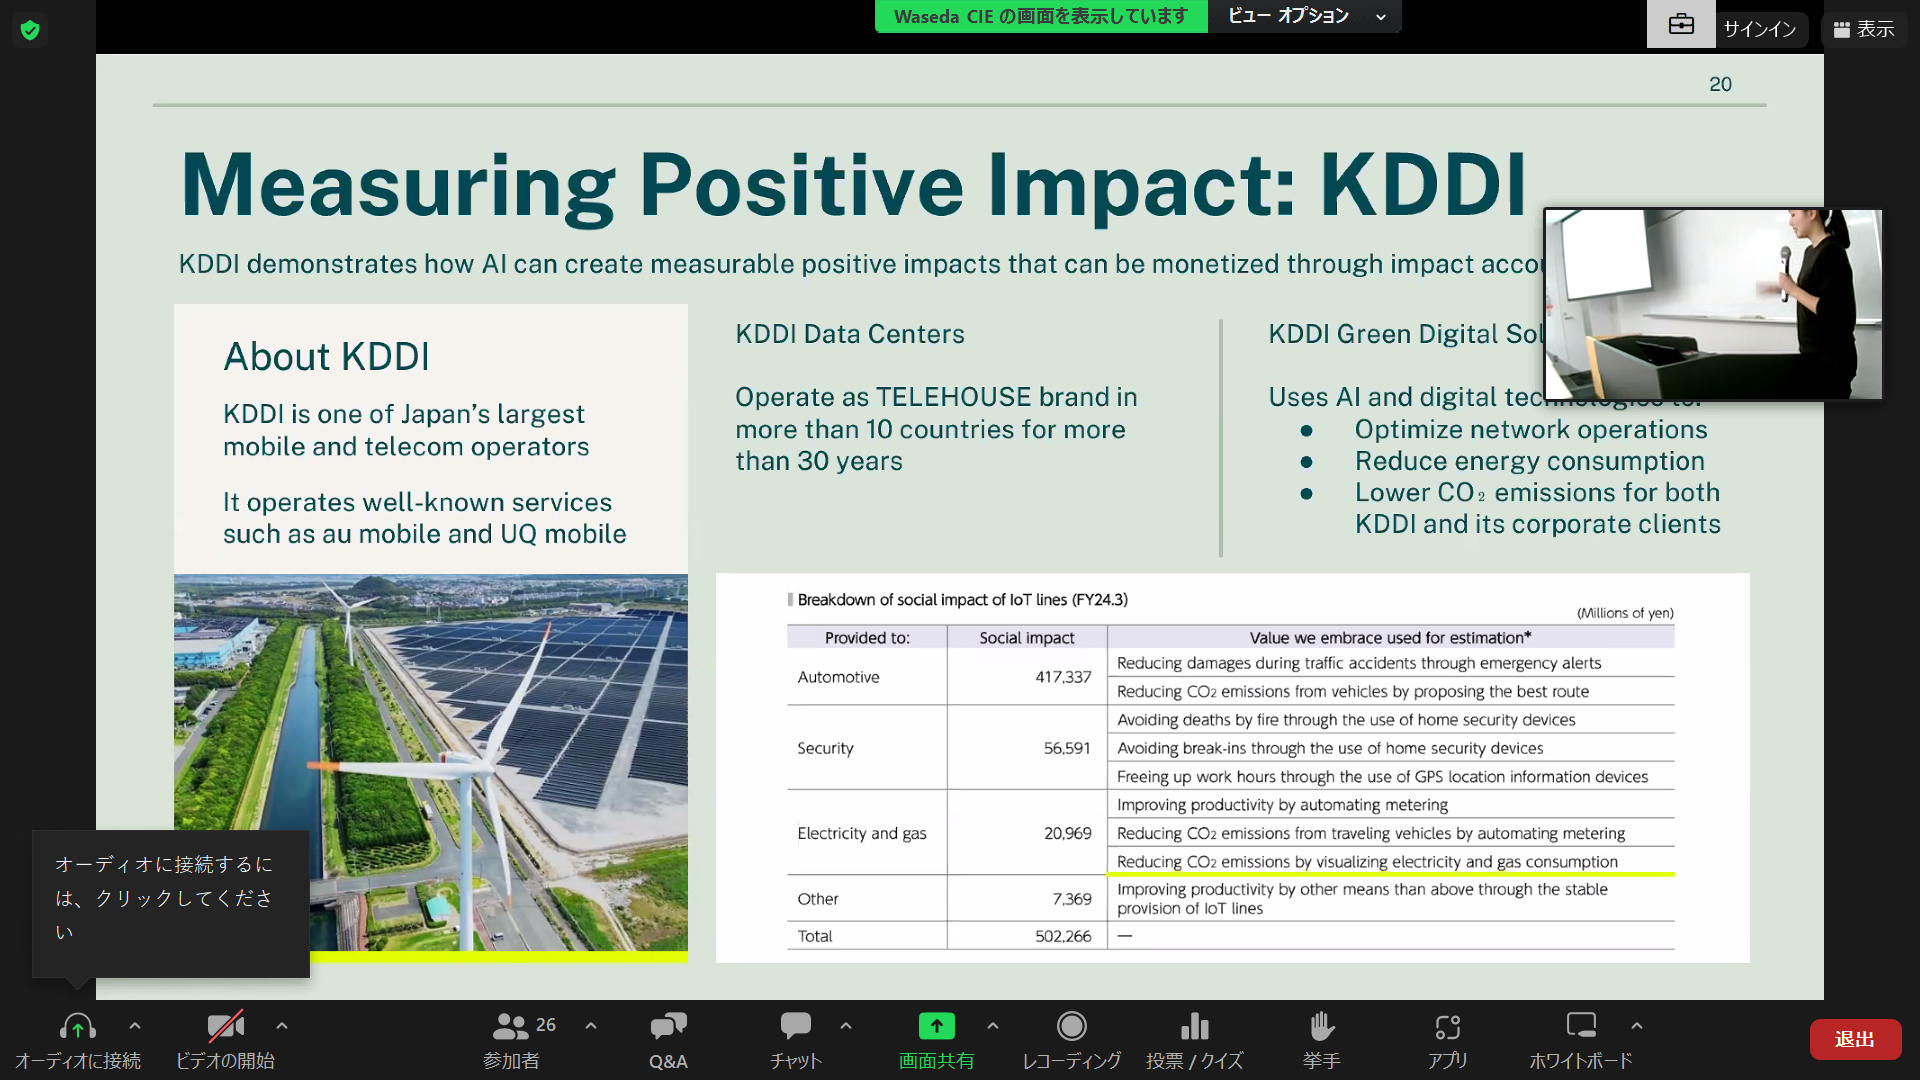Screen dimensions: 1920x1080
Task: Open the Participants panel icon
Action: coord(511,1027)
